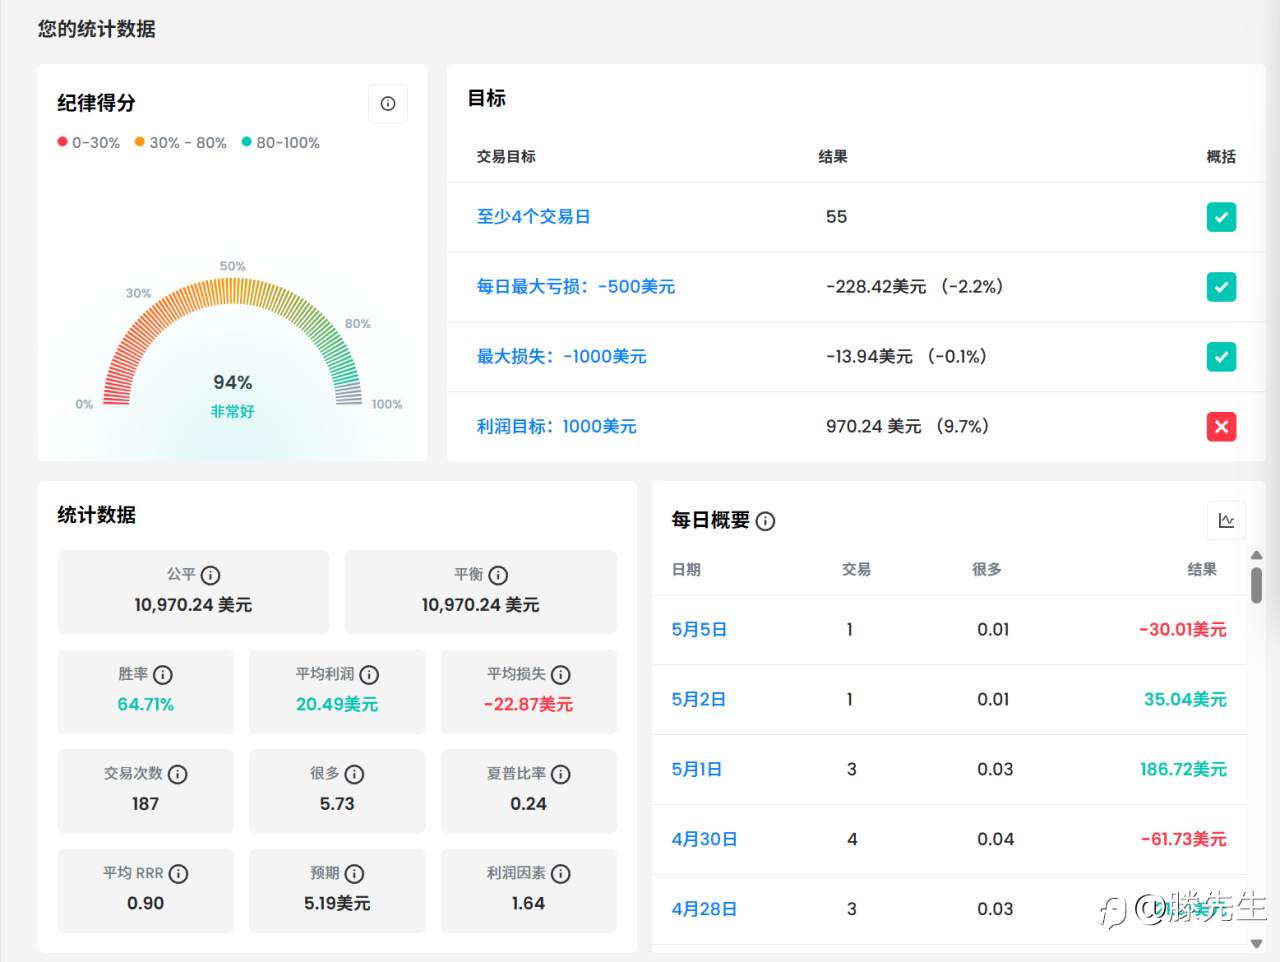Open 4月30日 daily summary entry

click(704, 840)
